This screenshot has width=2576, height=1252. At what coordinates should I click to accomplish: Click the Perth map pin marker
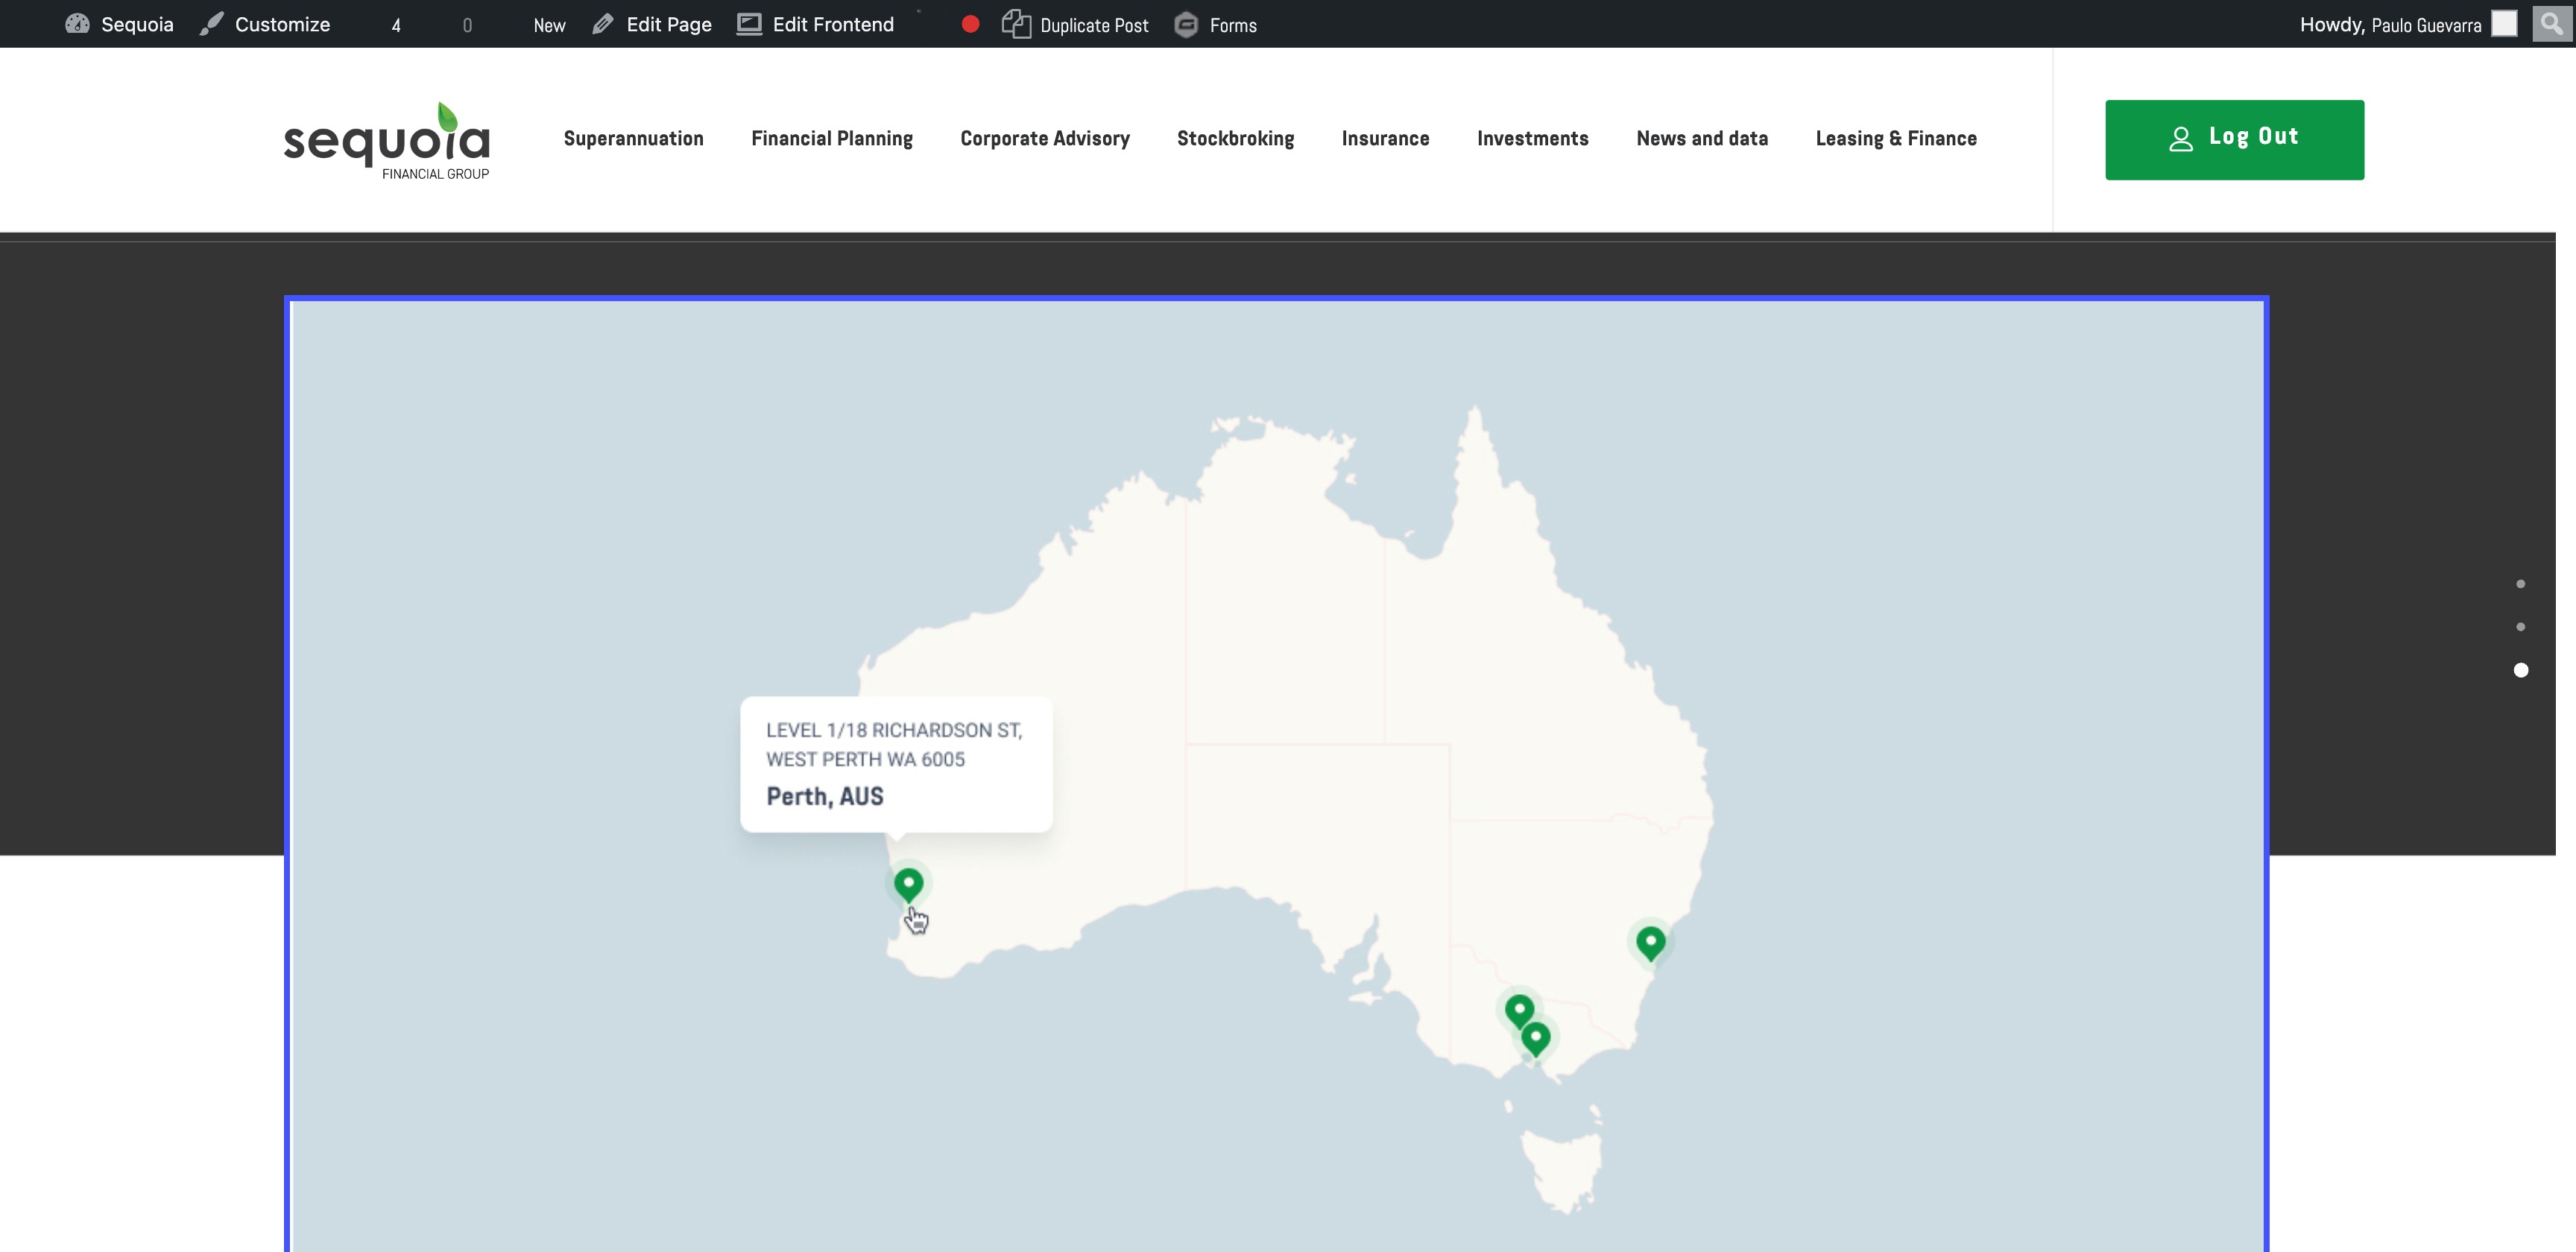point(908,884)
